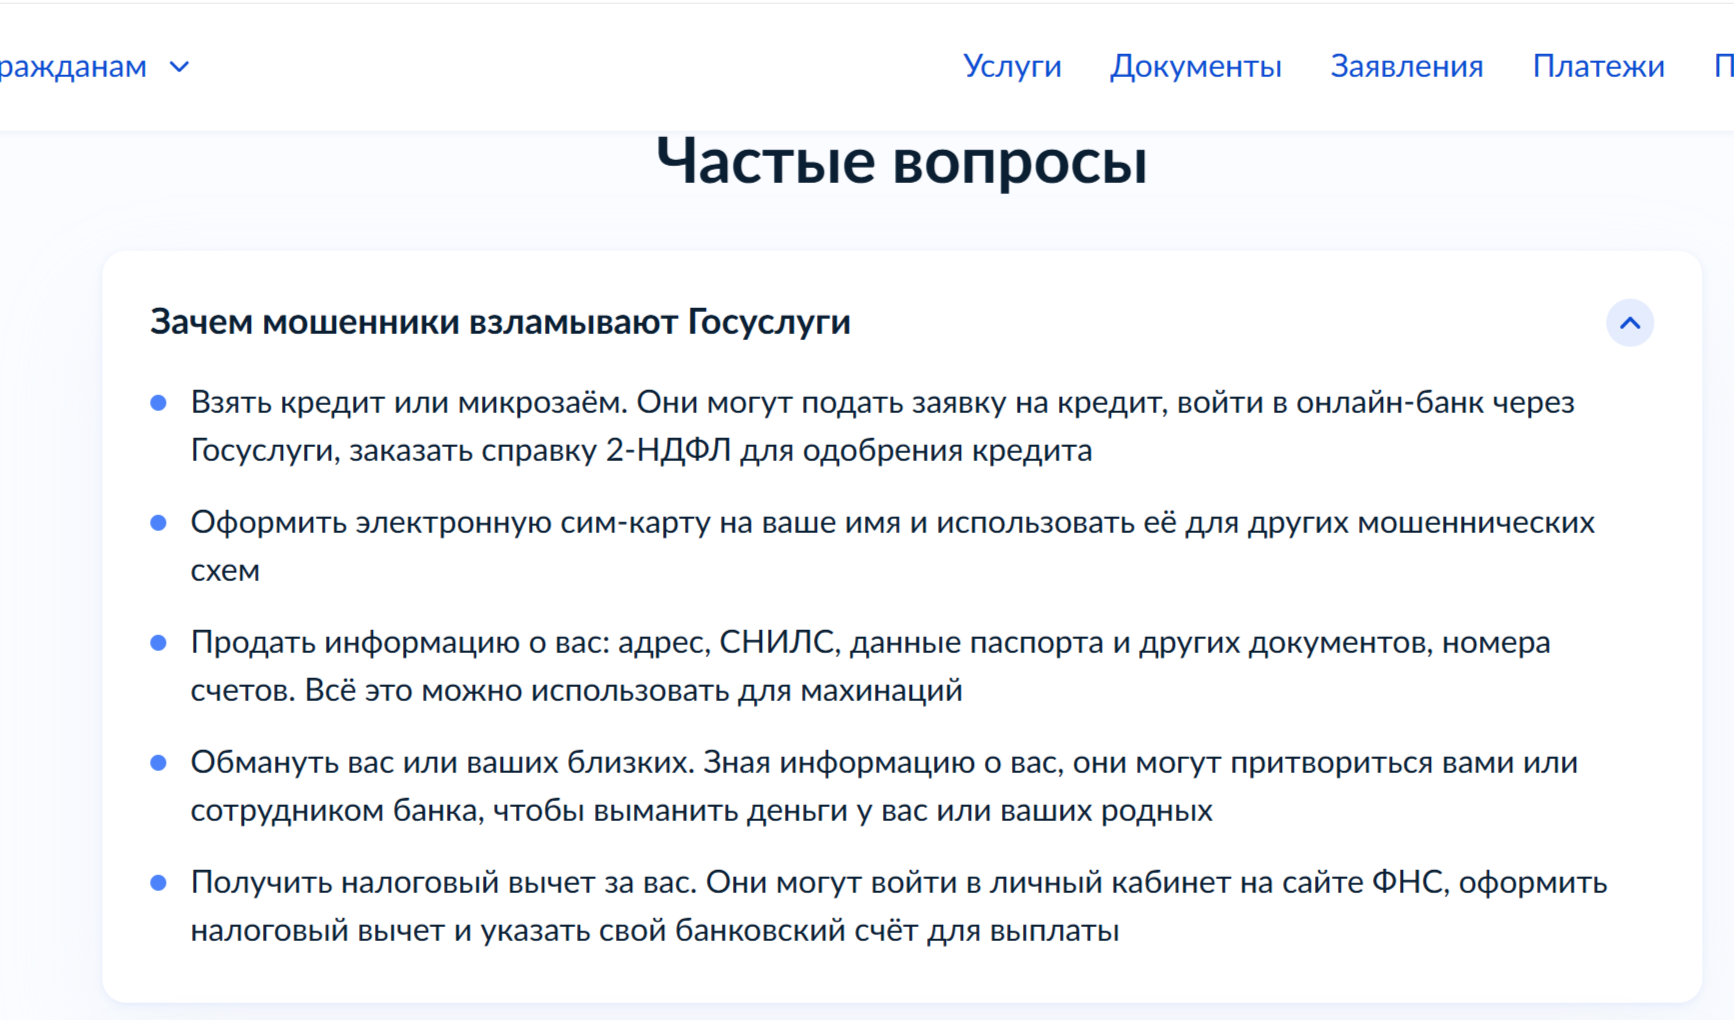Image resolution: width=1734 pixels, height=1020 pixels.
Task: Click the blue bullet before 'Обмануть вас или ваших близких'
Action: 158,763
